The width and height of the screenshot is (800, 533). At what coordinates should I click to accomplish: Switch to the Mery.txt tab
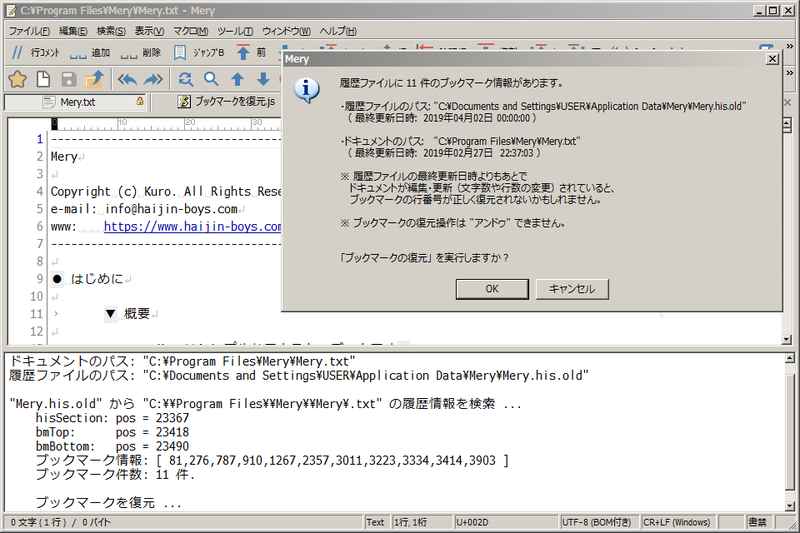click(x=78, y=102)
